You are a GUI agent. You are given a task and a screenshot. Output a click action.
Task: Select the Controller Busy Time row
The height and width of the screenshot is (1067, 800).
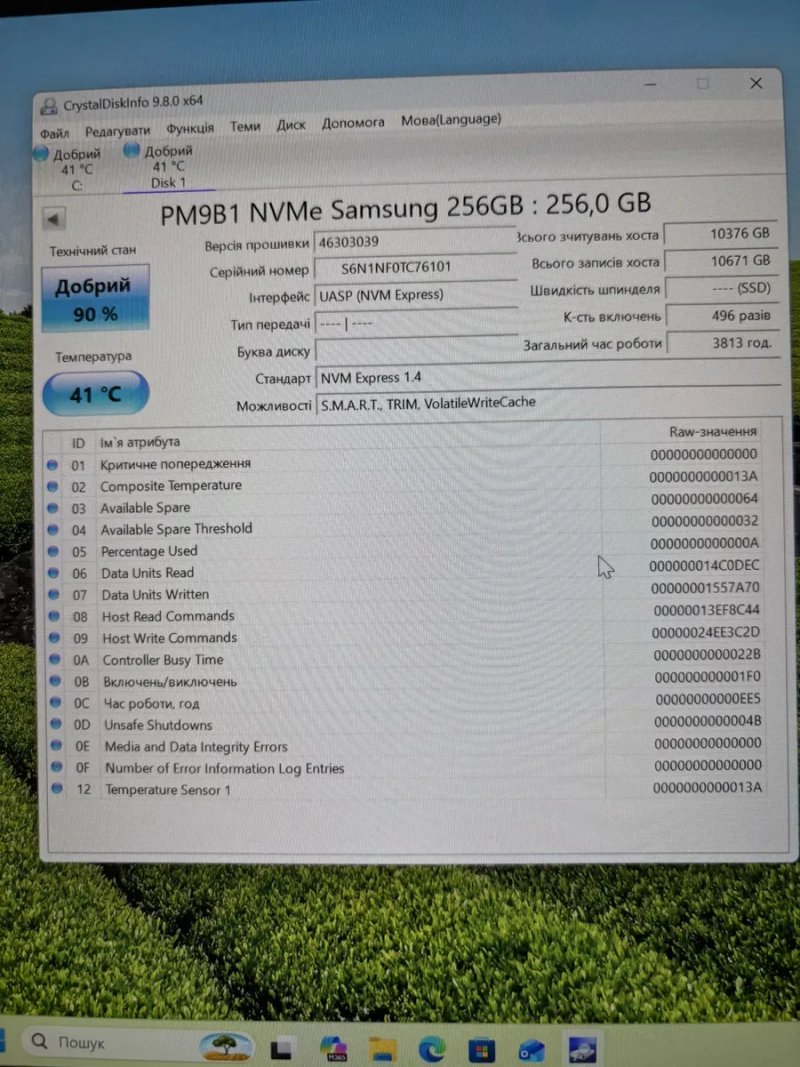[x=407, y=657]
